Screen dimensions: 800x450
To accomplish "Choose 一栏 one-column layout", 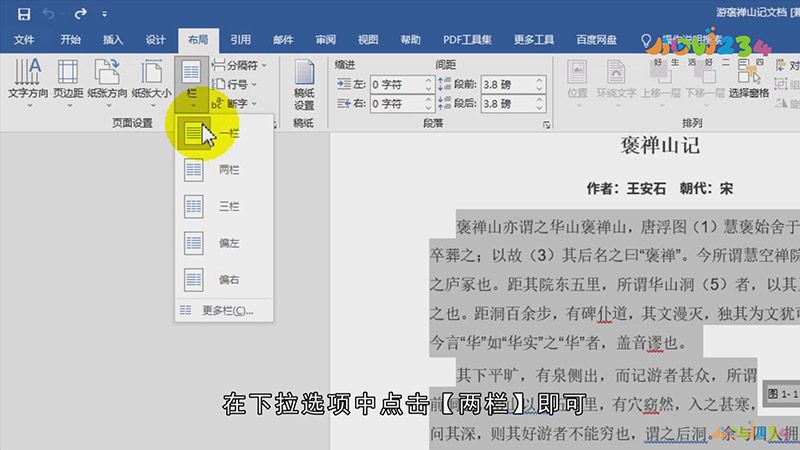I will (224, 133).
